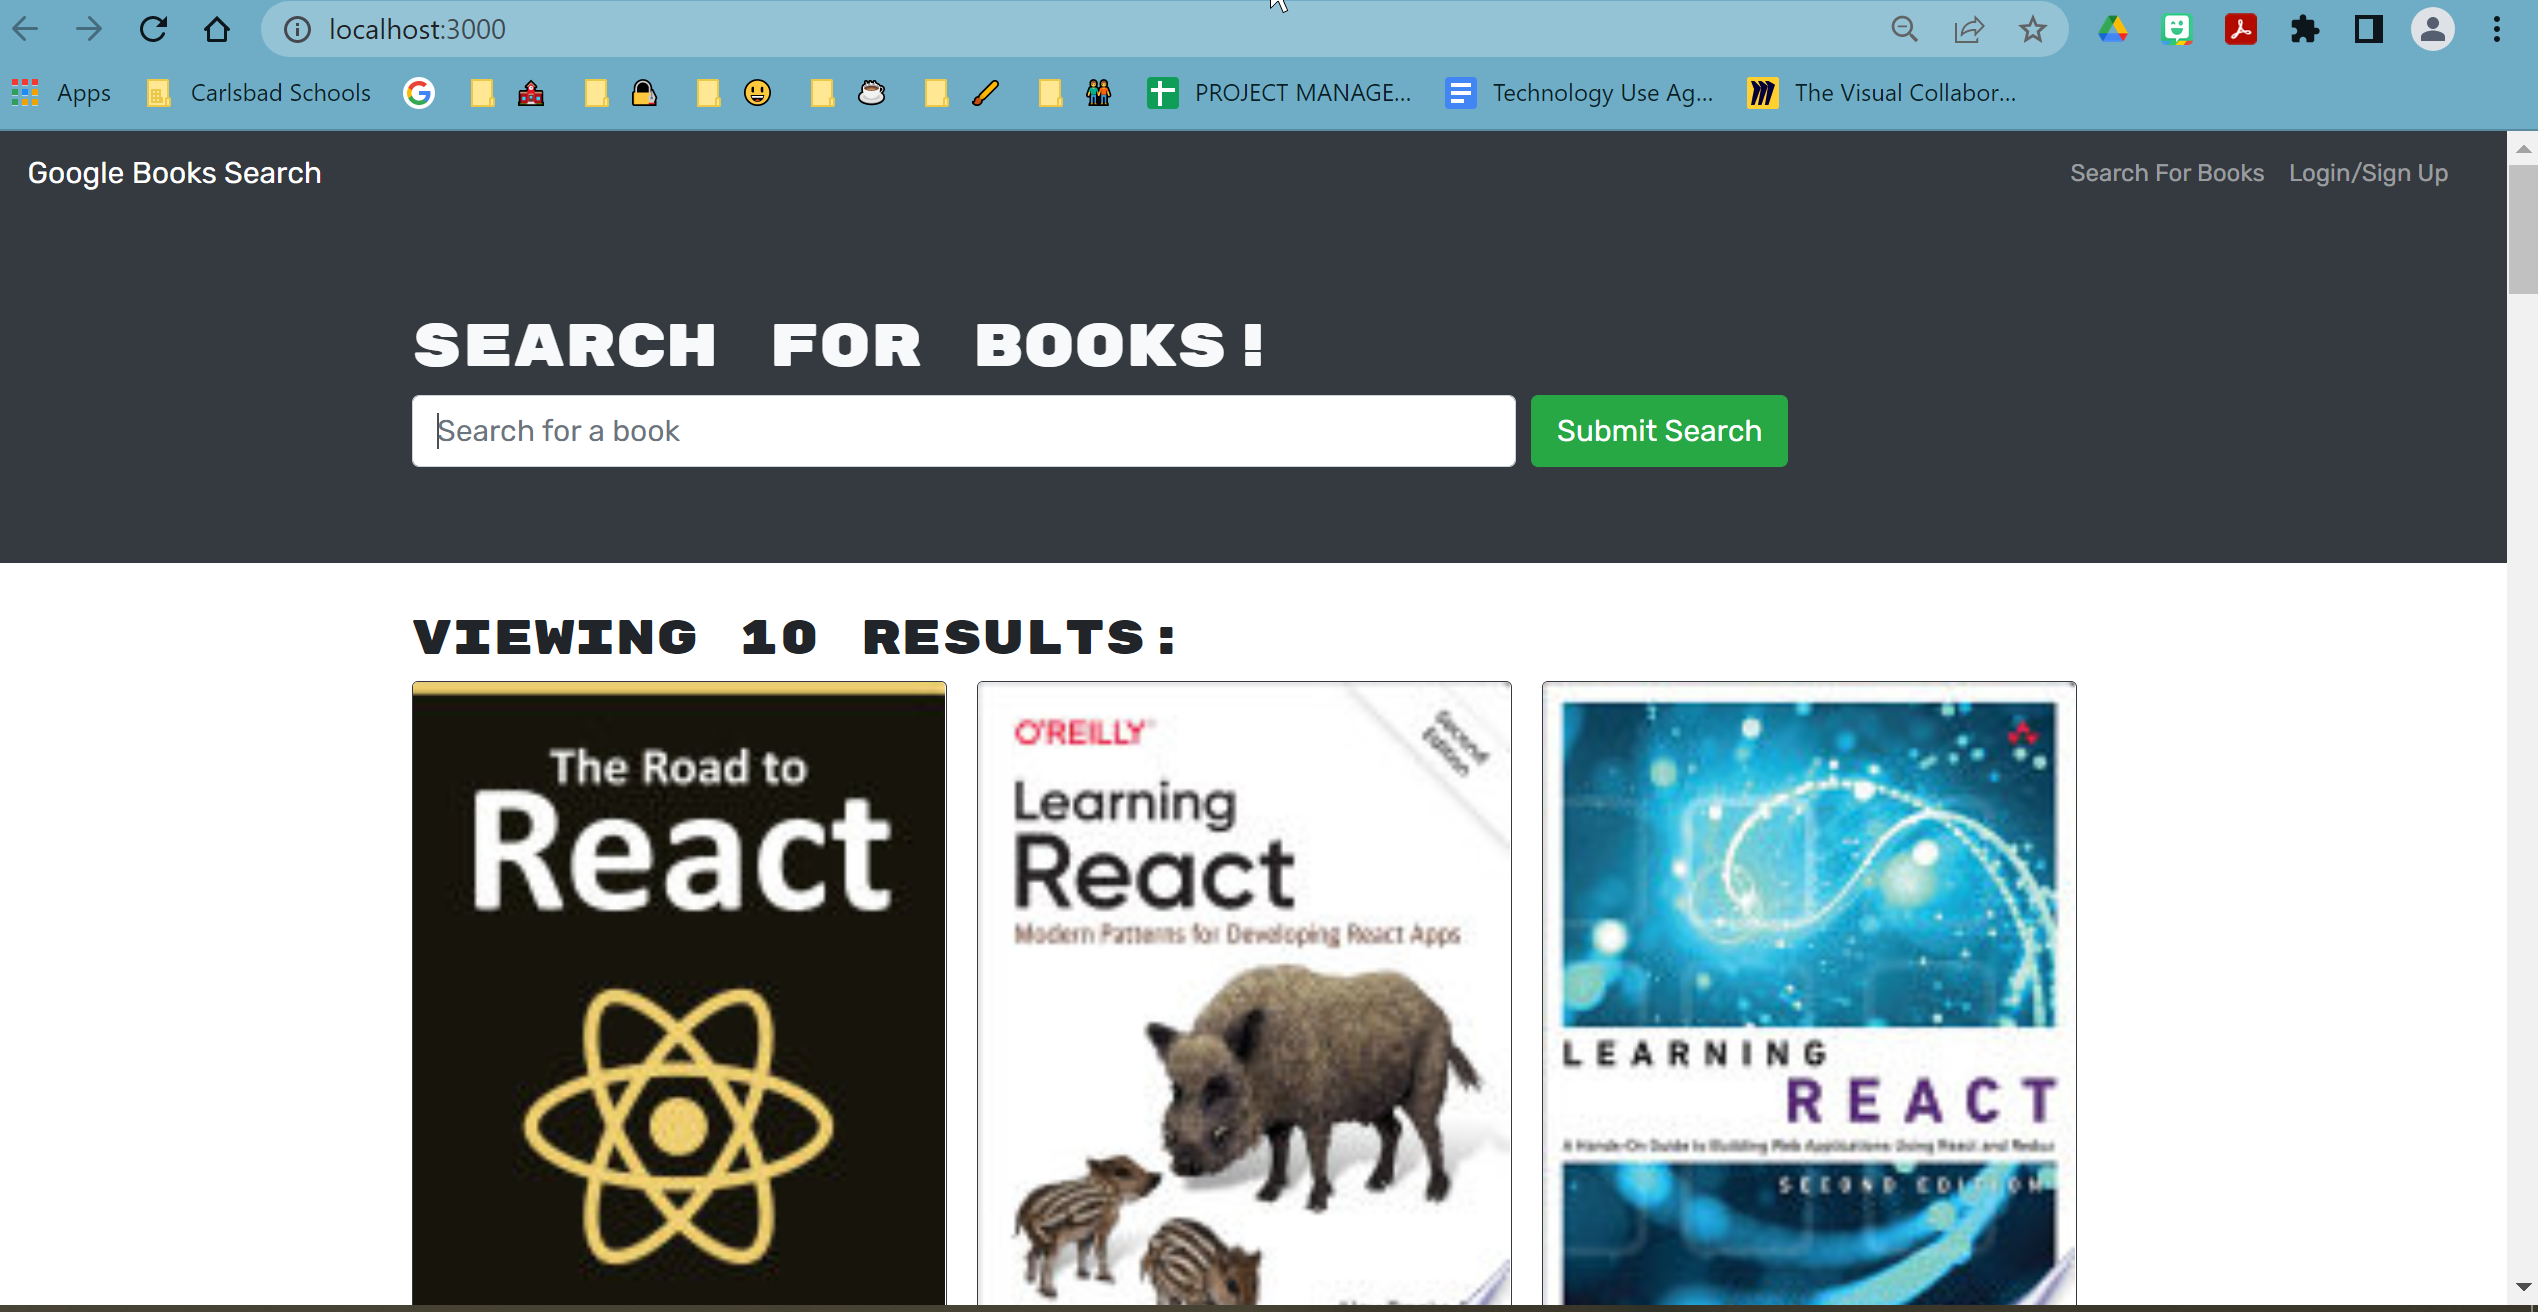Open the zoom magnifier icon in address bar
This screenshot has height=1312, width=2538.
[1904, 29]
